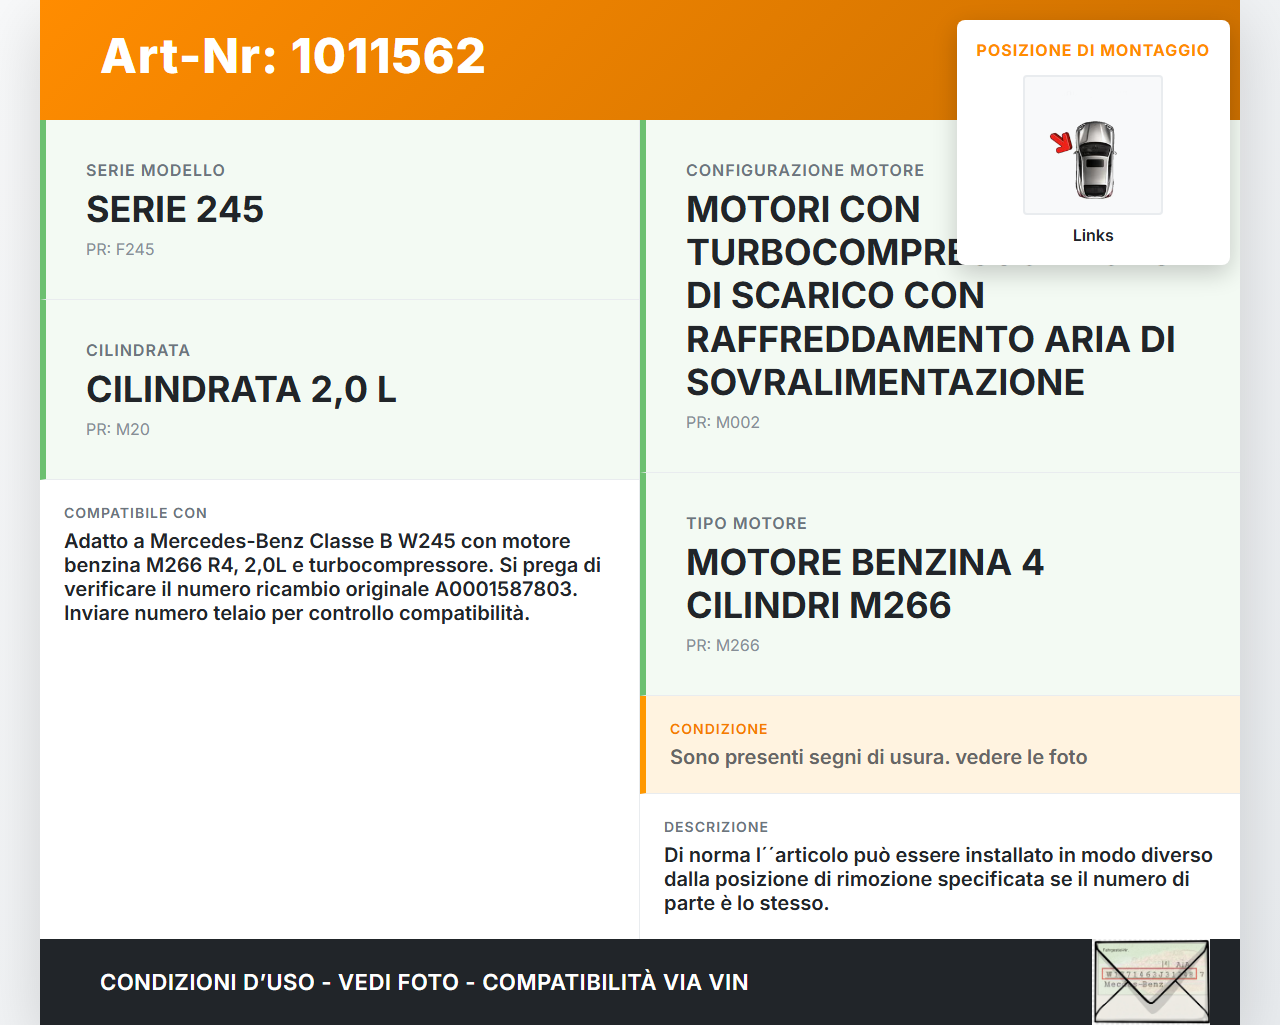Viewport: 1280px width, 1026px height.
Task: Select the CONDIZIONE label
Action: 719,729
